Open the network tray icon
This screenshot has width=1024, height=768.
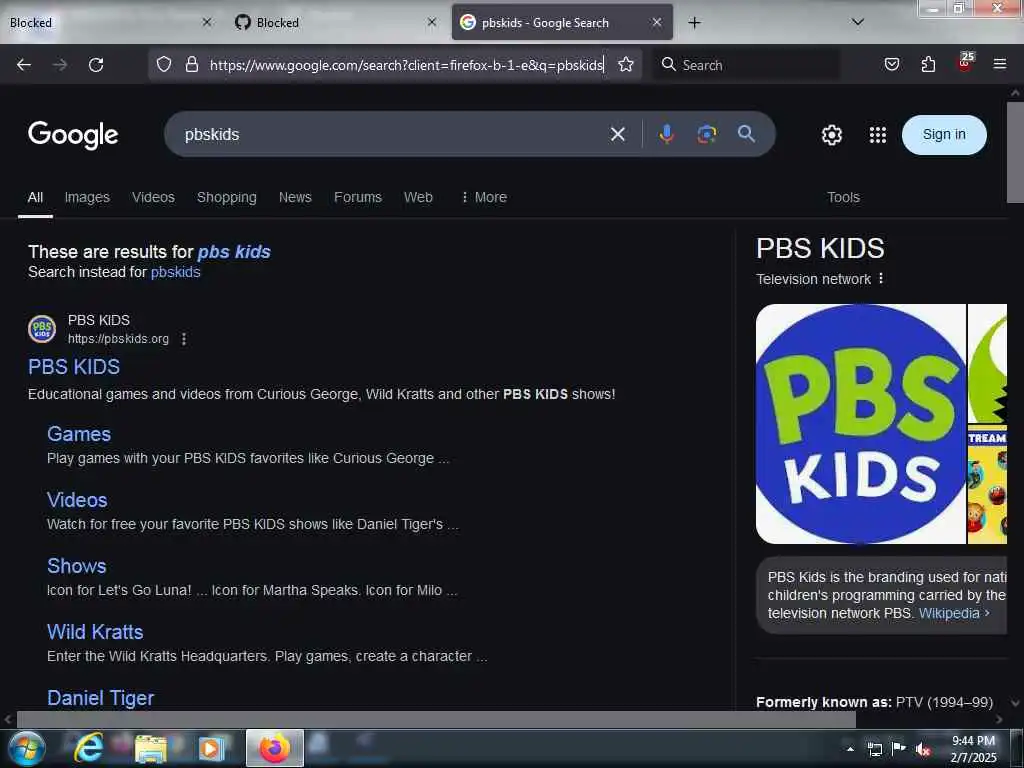tap(874, 749)
